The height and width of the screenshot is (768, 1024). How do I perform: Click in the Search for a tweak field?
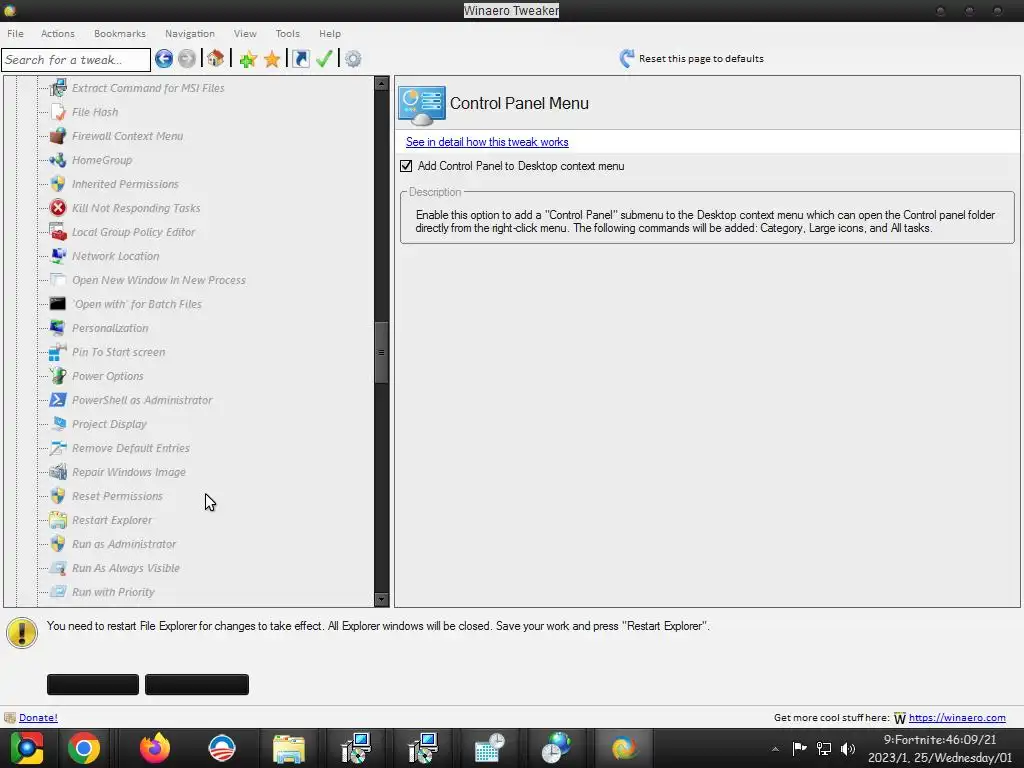(x=76, y=59)
